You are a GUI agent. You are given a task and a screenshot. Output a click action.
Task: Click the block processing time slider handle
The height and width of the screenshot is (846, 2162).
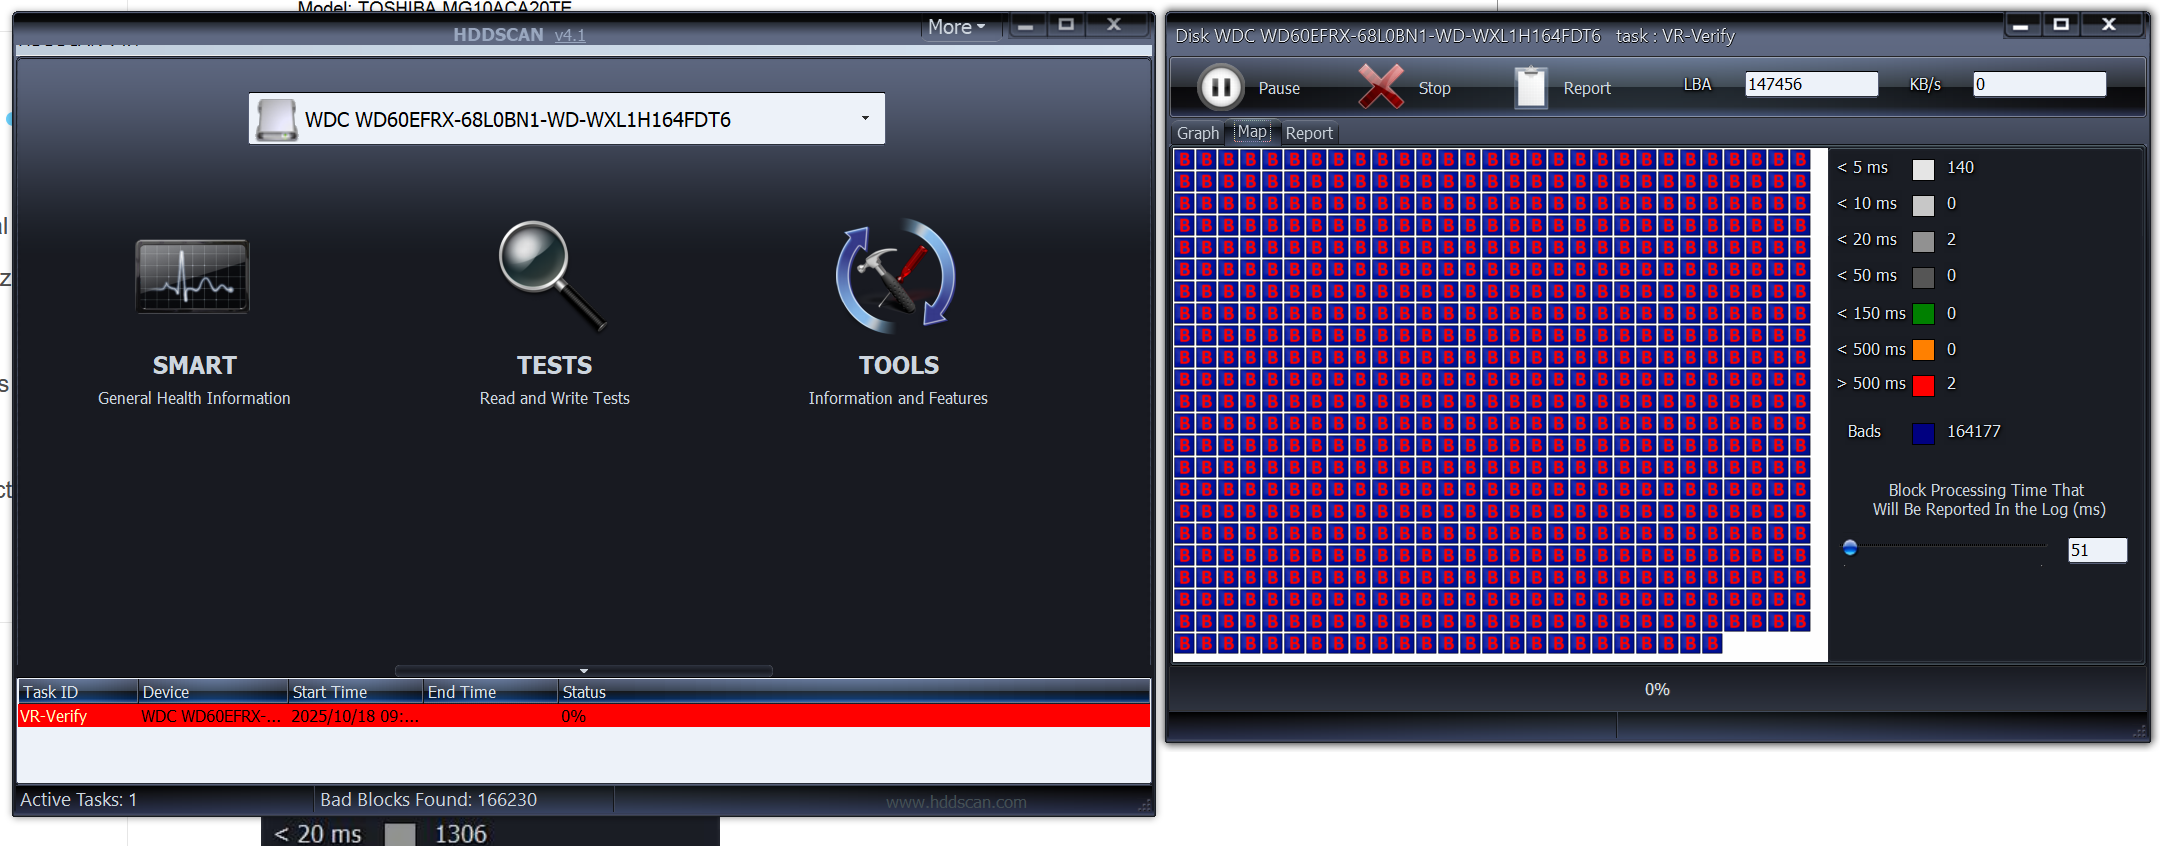1850,548
